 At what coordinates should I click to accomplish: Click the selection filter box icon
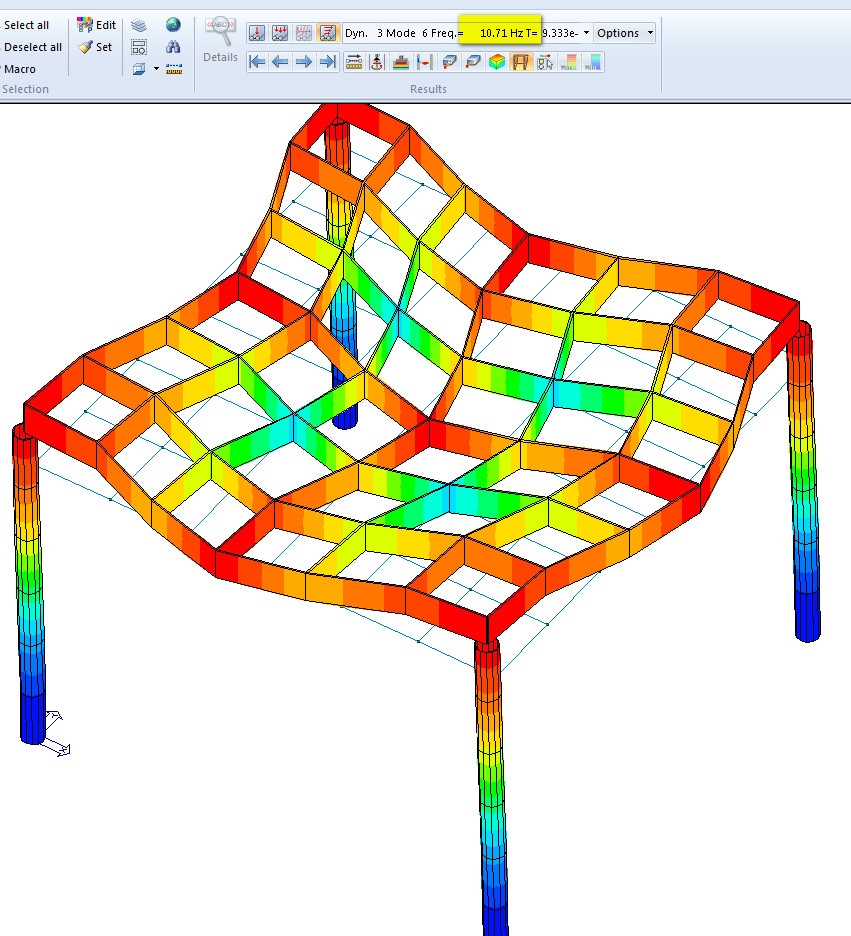coord(139,47)
